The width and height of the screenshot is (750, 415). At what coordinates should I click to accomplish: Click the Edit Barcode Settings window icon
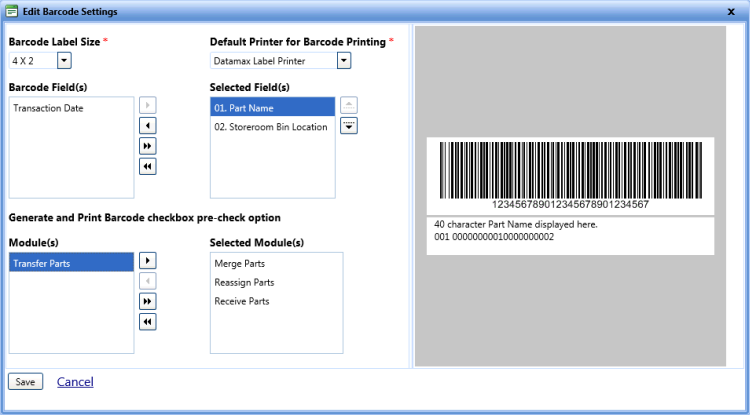coord(11,11)
